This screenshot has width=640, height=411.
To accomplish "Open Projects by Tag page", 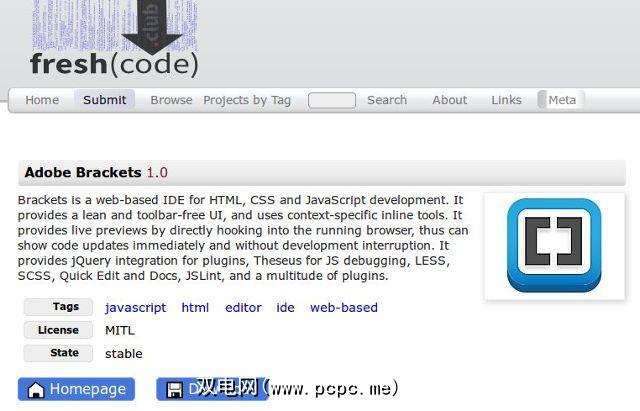I will pyautogui.click(x=247, y=100).
